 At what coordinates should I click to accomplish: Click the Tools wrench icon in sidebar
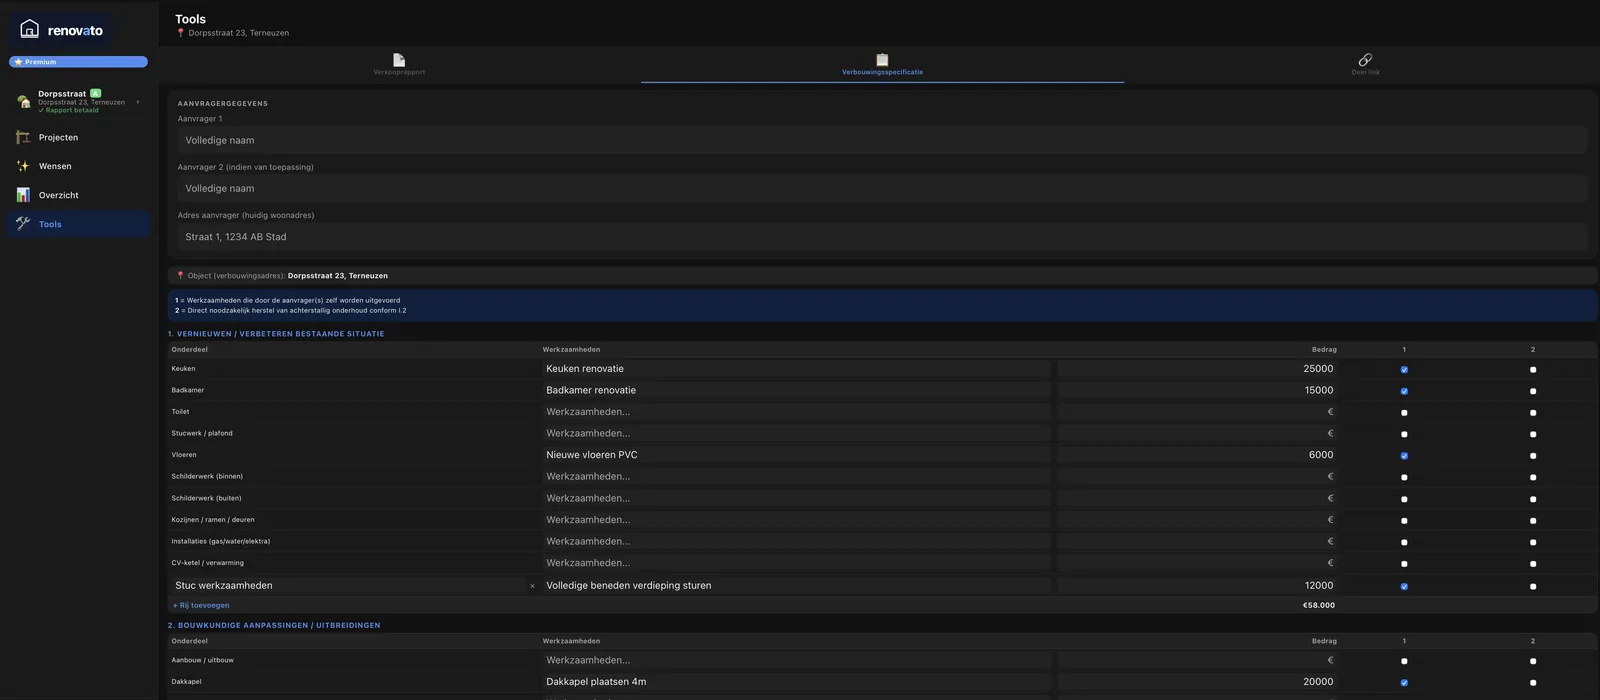[x=23, y=224]
